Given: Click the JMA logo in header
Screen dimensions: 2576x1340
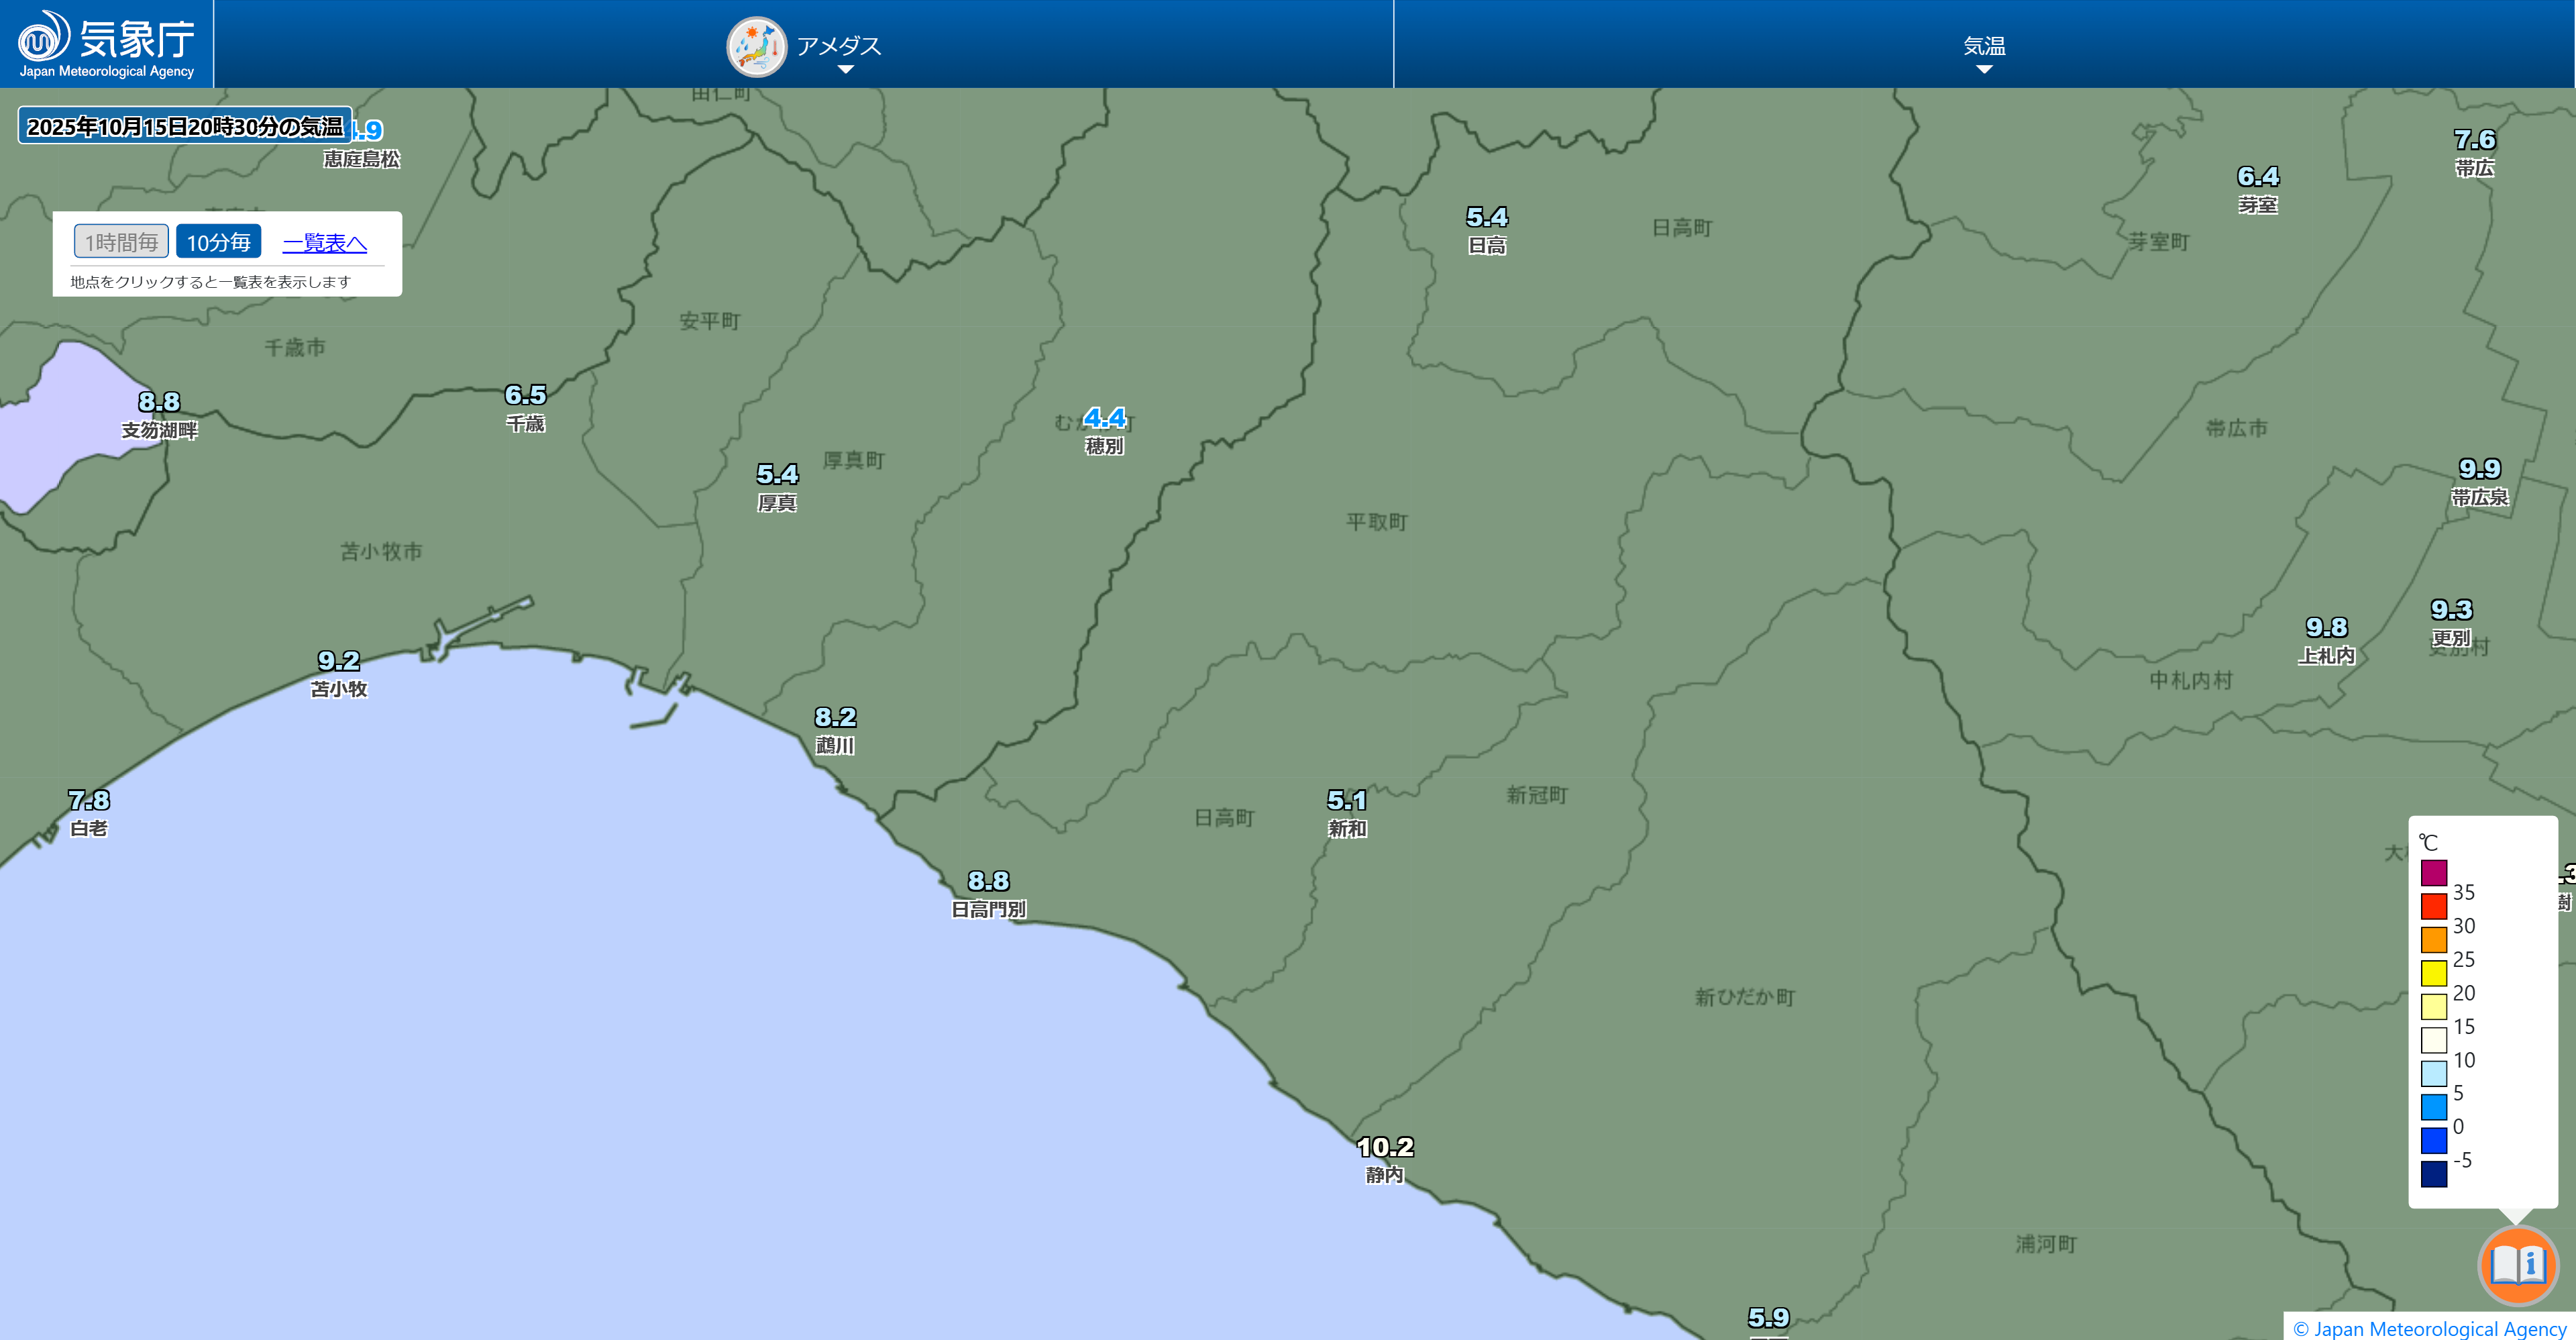Looking at the screenshot, I should [106, 44].
